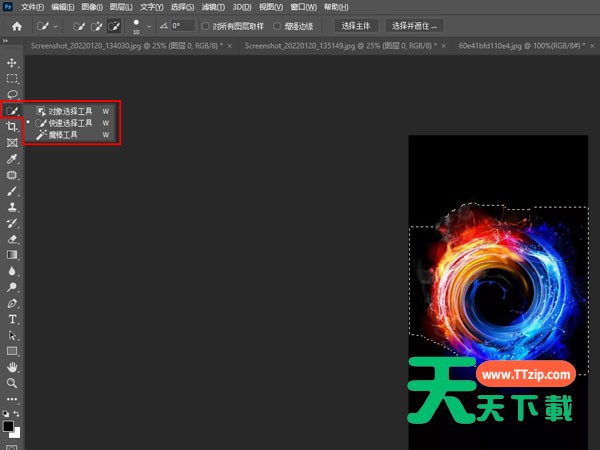Click the 选择主体 button
Image resolution: width=600 pixels, height=450 pixels.
point(357,25)
